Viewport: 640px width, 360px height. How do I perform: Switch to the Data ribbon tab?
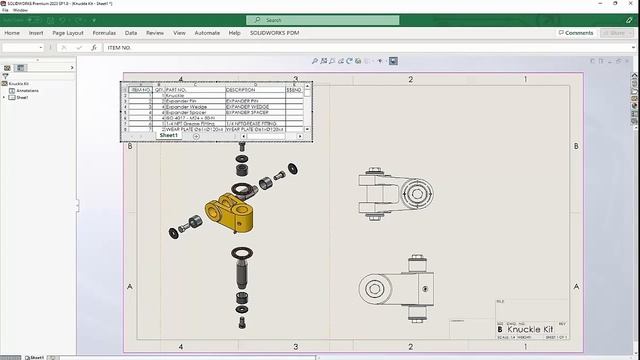(131, 33)
